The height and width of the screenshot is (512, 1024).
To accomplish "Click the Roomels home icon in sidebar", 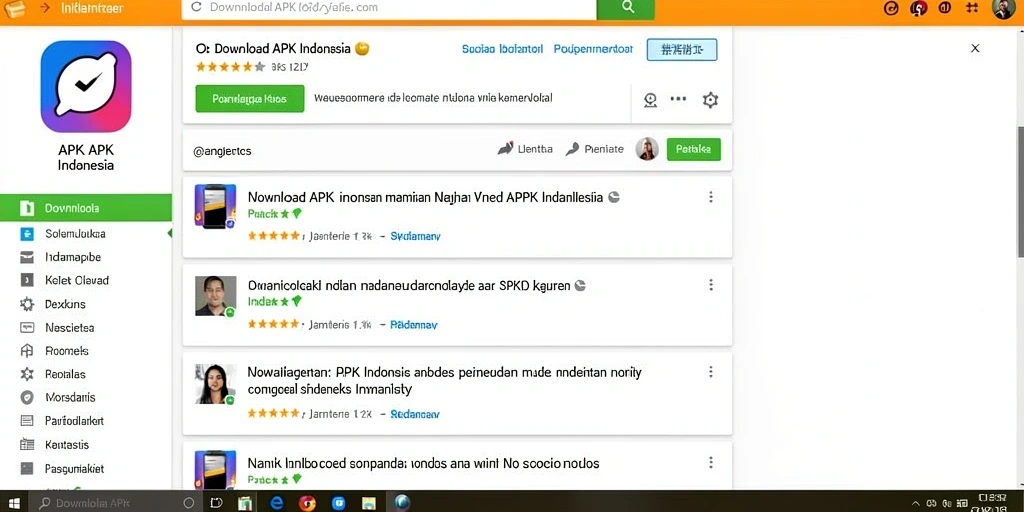I will click(27, 351).
